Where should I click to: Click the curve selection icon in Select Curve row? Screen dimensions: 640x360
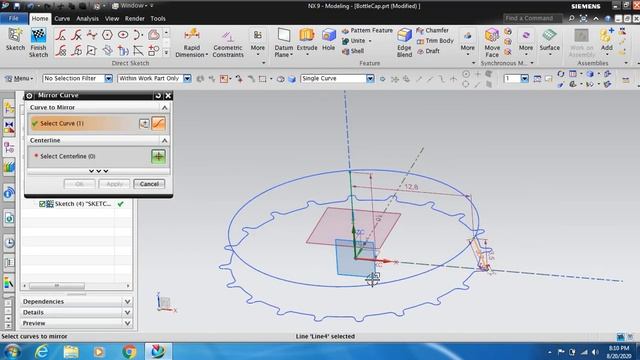[158, 123]
